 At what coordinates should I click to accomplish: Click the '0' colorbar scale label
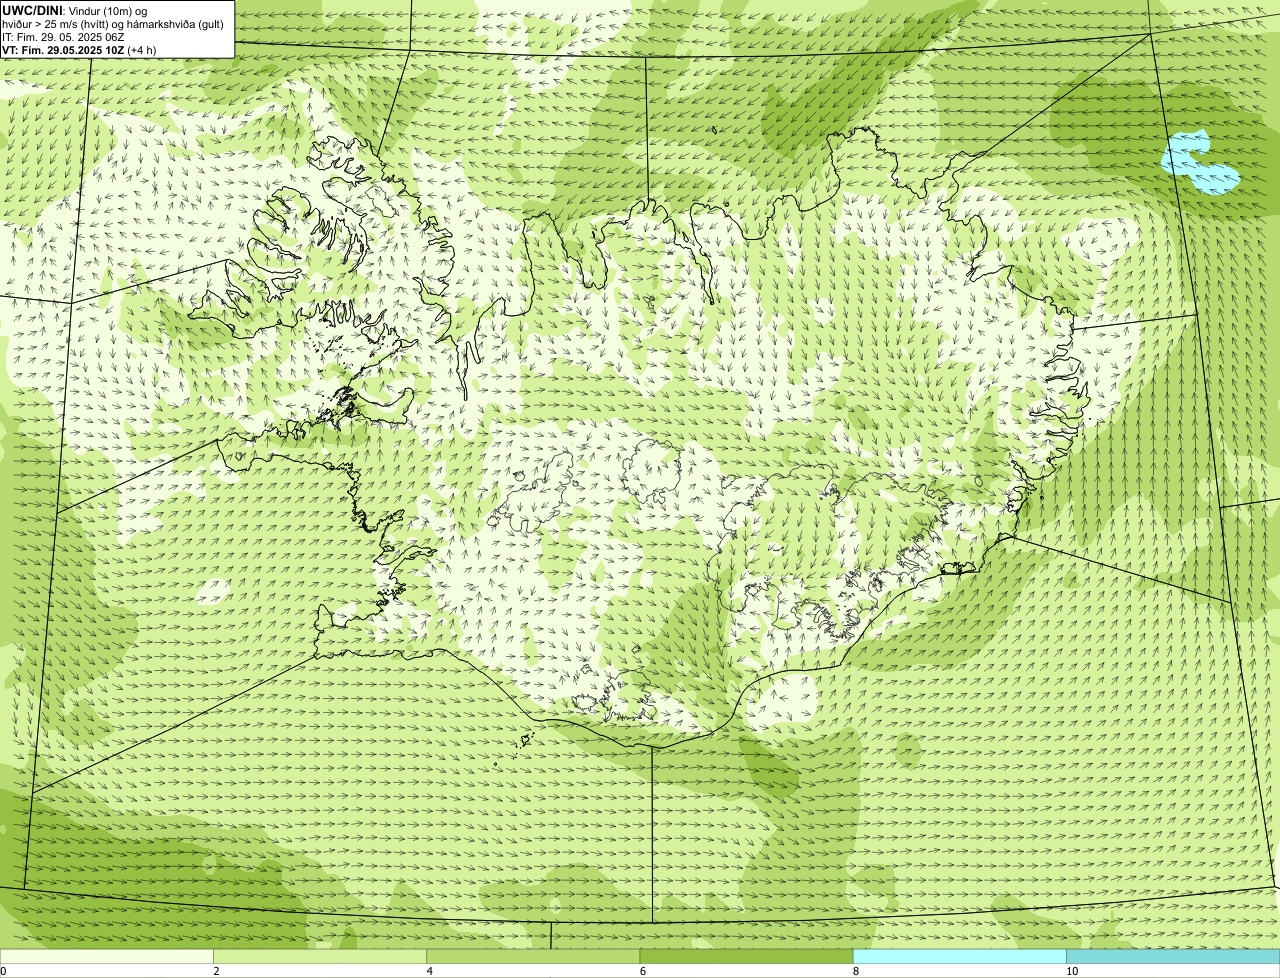pos(3,971)
